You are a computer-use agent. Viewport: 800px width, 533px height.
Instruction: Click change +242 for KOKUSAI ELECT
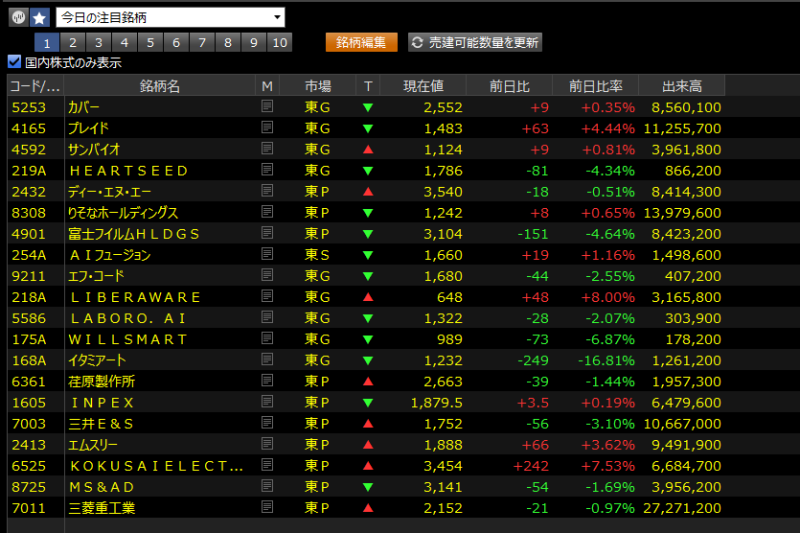pyautogui.click(x=531, y=466)
